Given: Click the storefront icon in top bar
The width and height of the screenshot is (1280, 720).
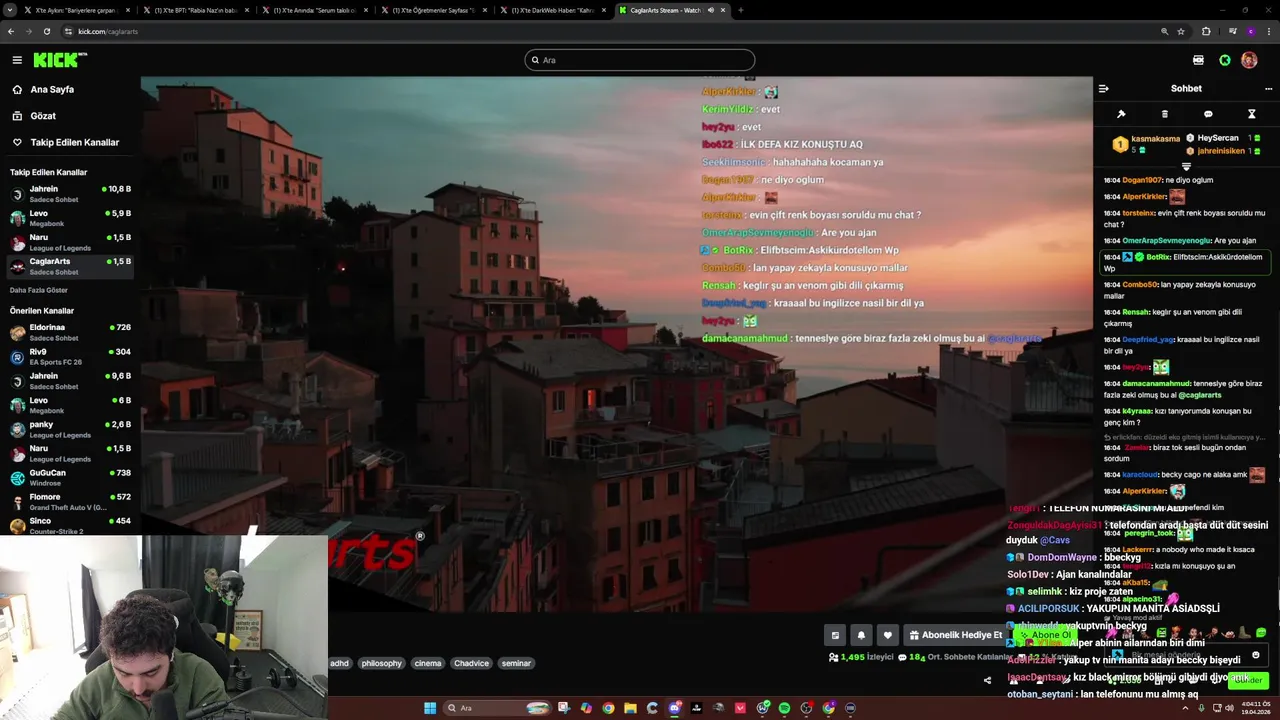Looking at the screenshot, I should point(1198,60).
